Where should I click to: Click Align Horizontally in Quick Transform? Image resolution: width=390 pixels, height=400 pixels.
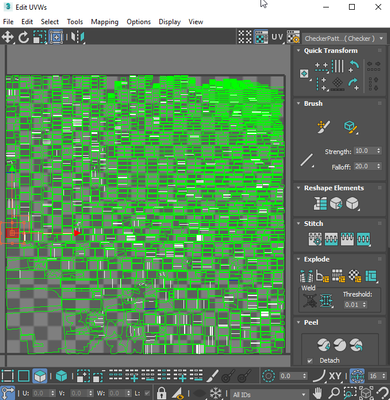322,66
